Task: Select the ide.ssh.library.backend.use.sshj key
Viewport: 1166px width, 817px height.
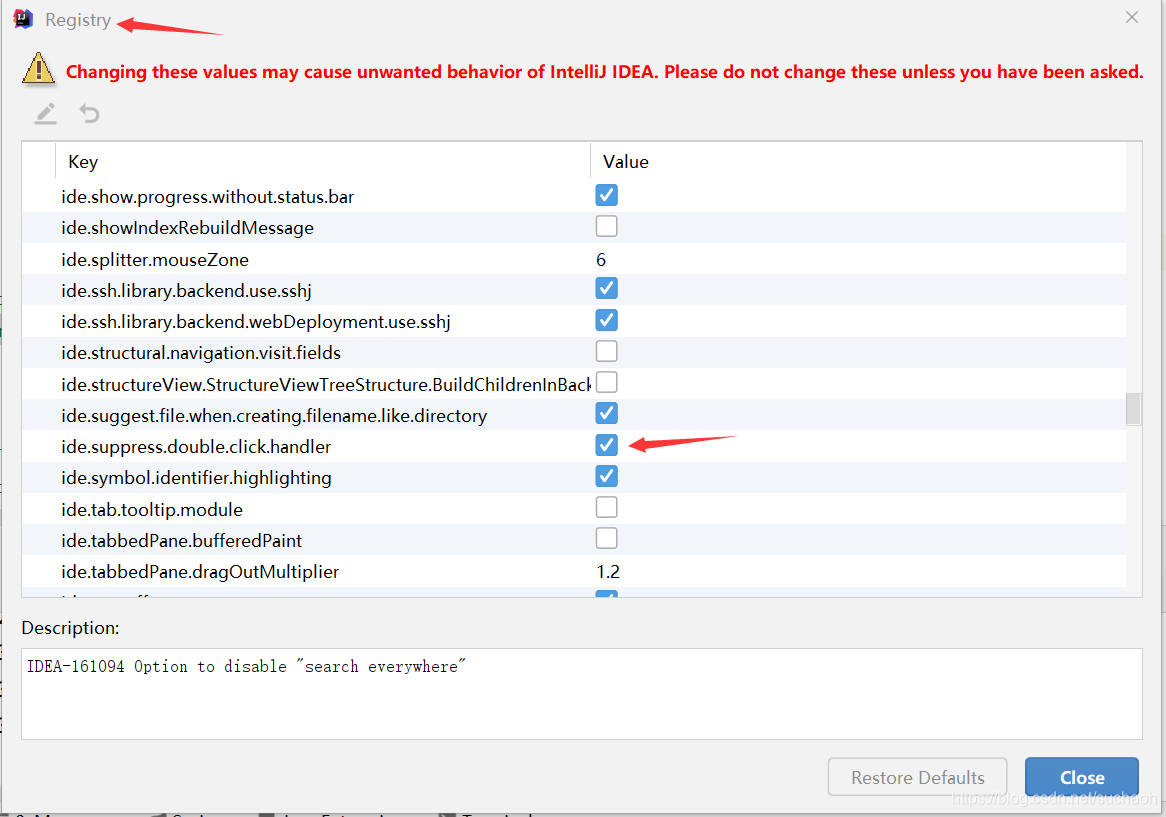Action: (186, 291)
